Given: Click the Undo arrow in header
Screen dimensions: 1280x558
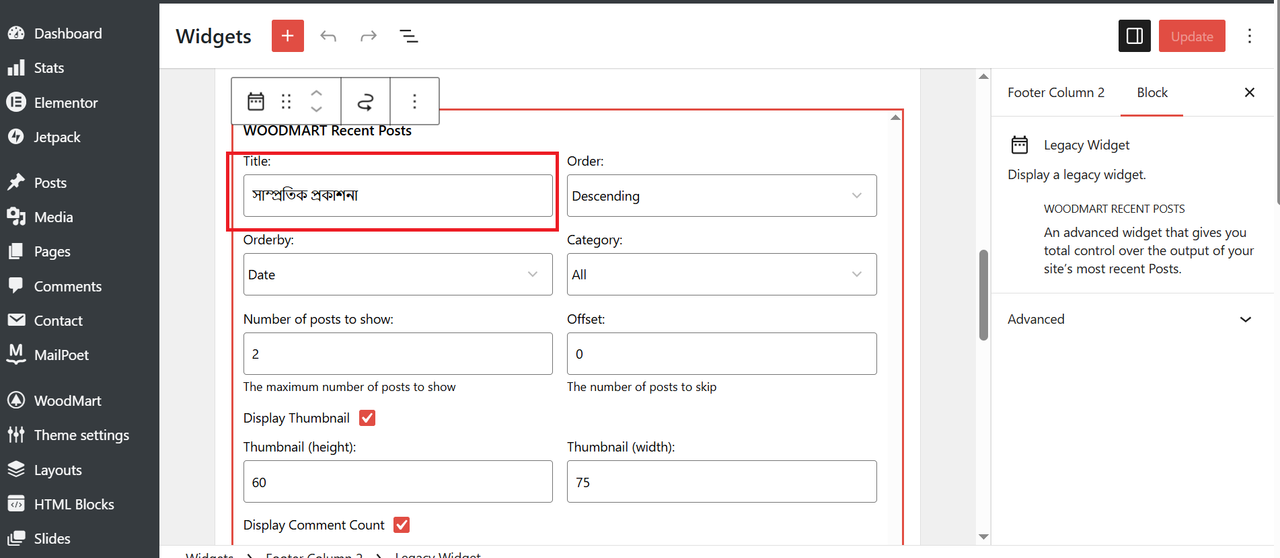Looking at the screenshot, I should (328, 36).
